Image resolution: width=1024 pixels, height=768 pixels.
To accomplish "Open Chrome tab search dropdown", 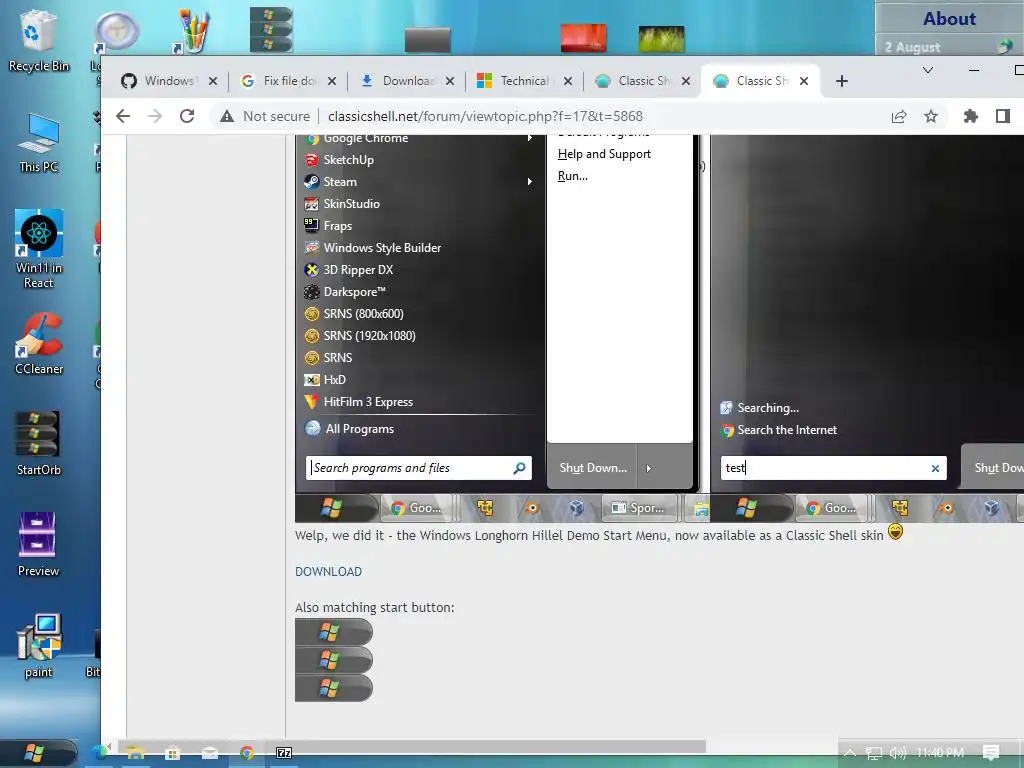I will [x=927, y=70].
